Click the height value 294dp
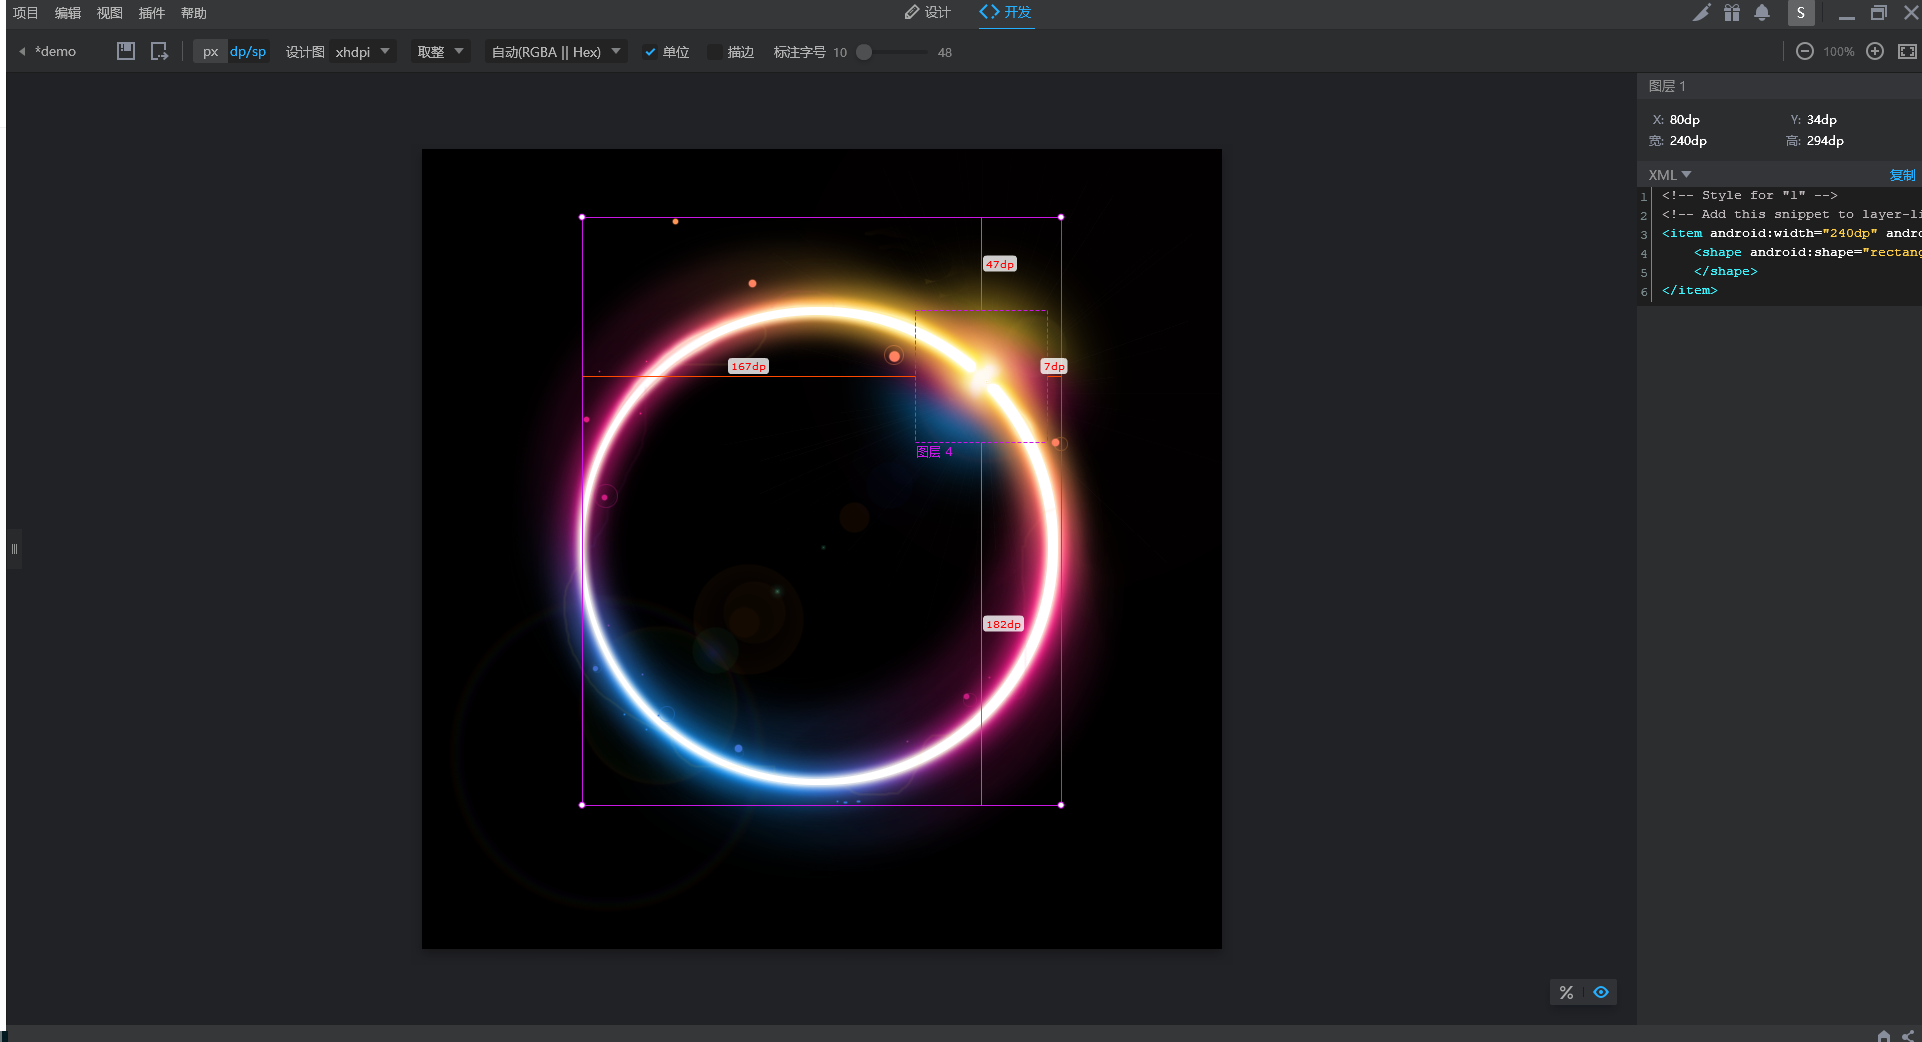1922x1042 pixels. click(x=1825, y=141)
